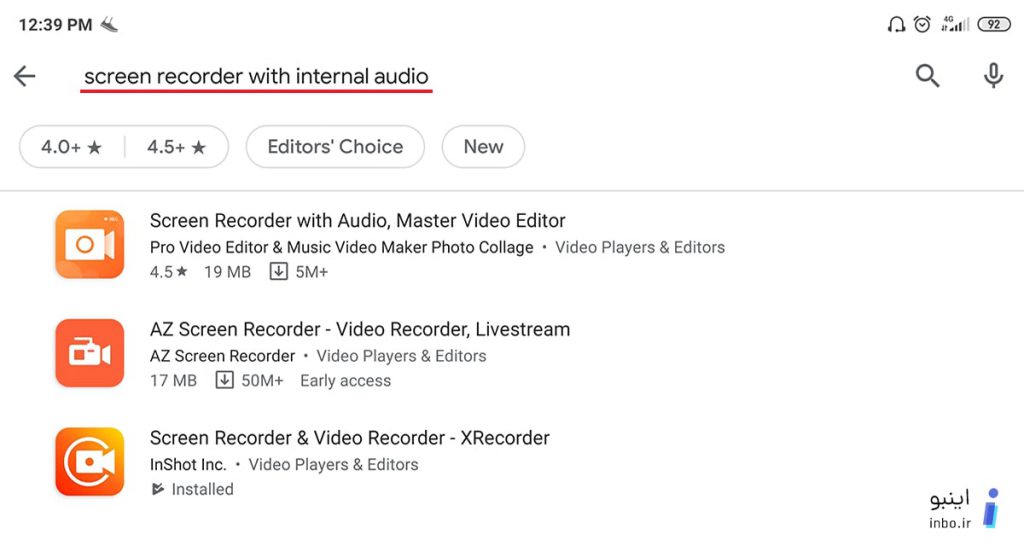The image size is (1024, 546).
Task: Open Screen Recorder with Audio app icon
Action: (89, 244)
